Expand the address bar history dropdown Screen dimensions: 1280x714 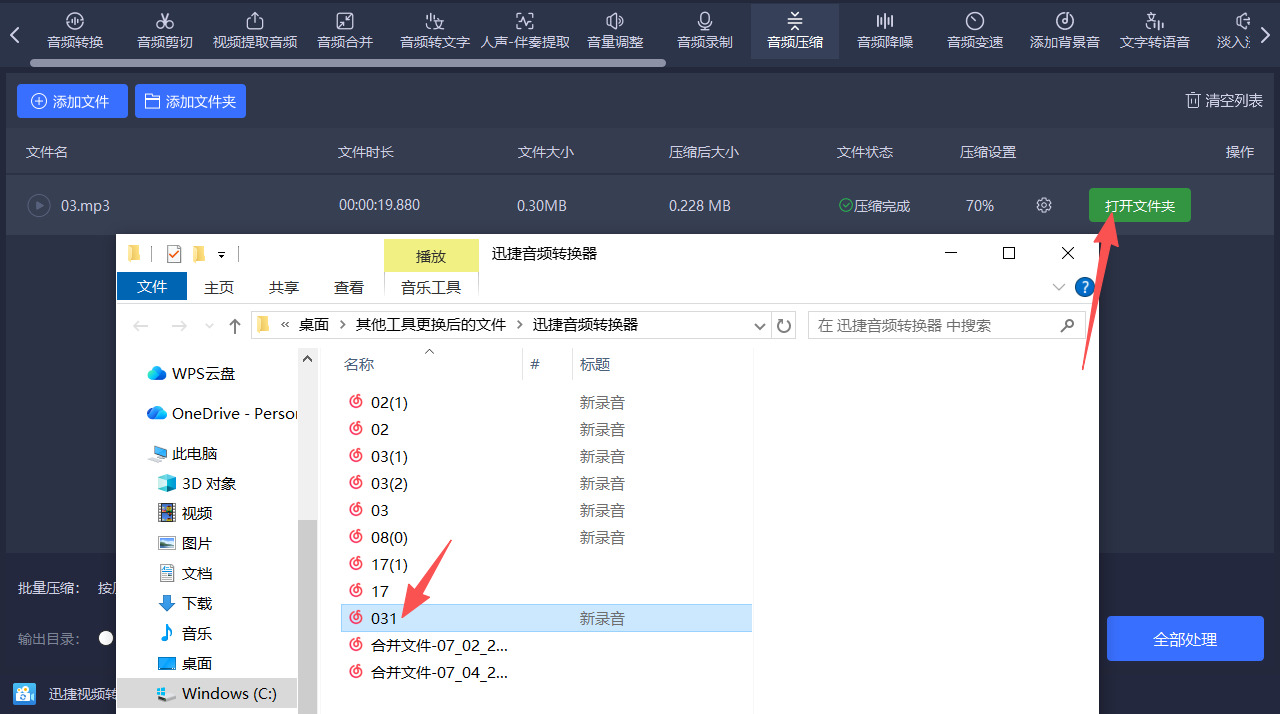760,325
